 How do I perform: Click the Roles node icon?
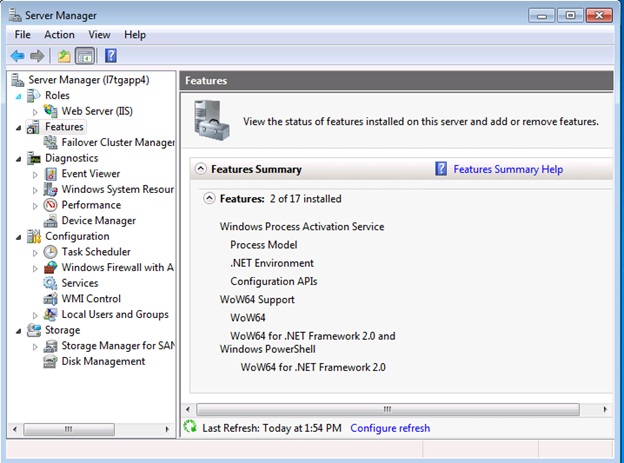tap(34, 96)
